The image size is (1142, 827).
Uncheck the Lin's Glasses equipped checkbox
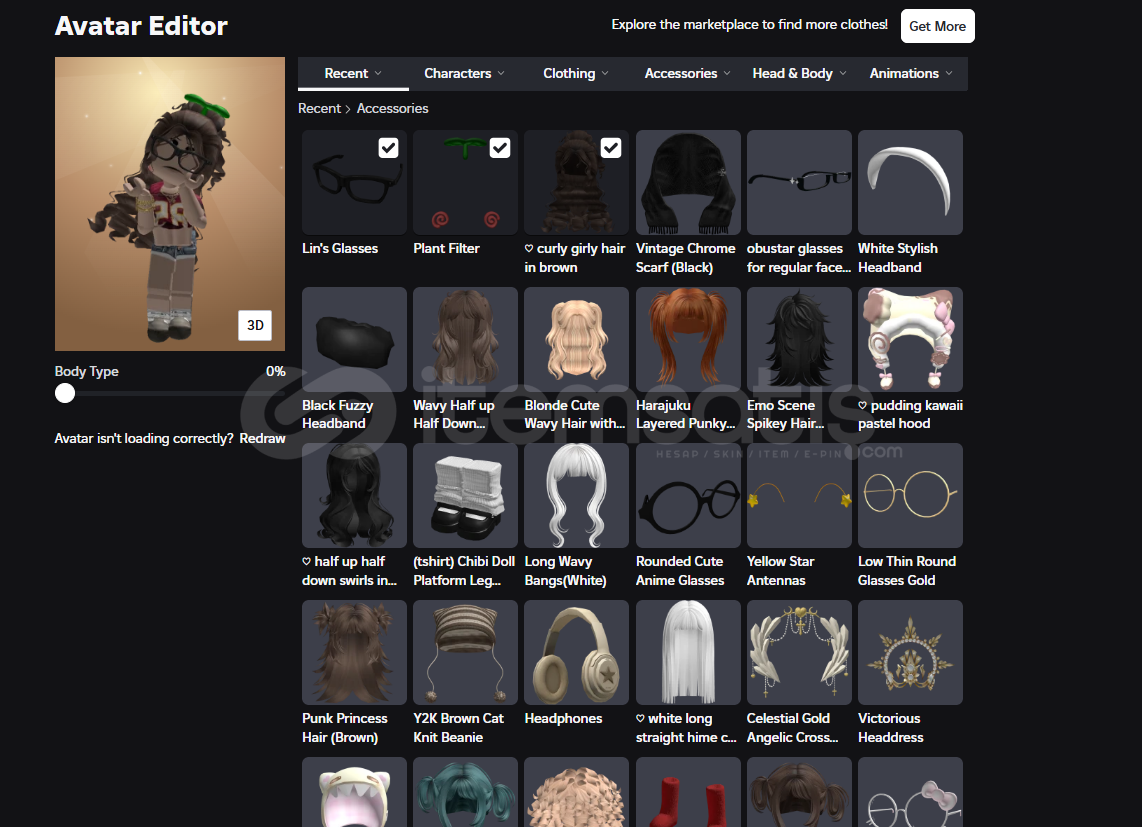point(388,148)
